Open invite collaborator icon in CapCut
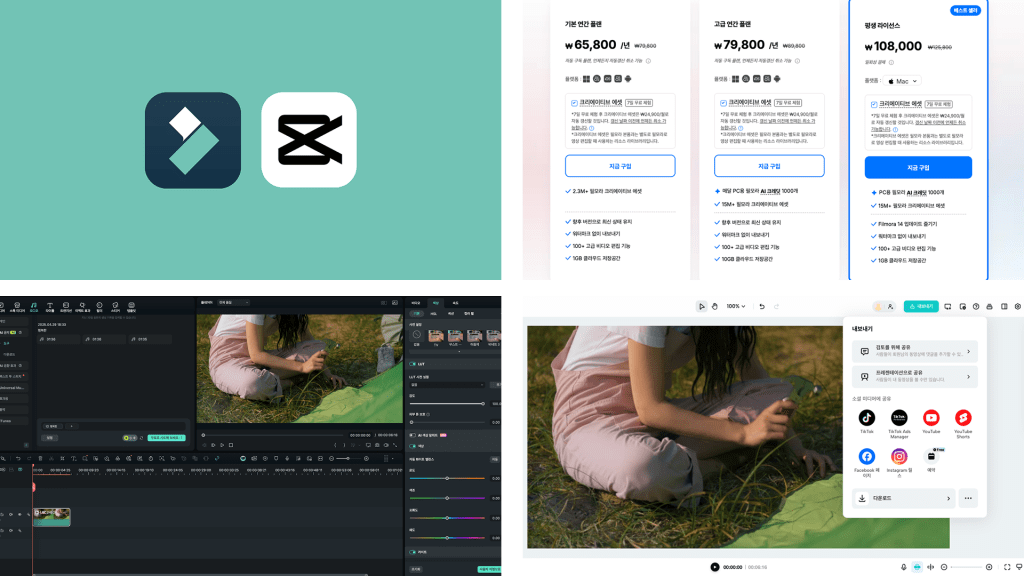This screenshot has height=576, width=1024. (x=890, y=306)
